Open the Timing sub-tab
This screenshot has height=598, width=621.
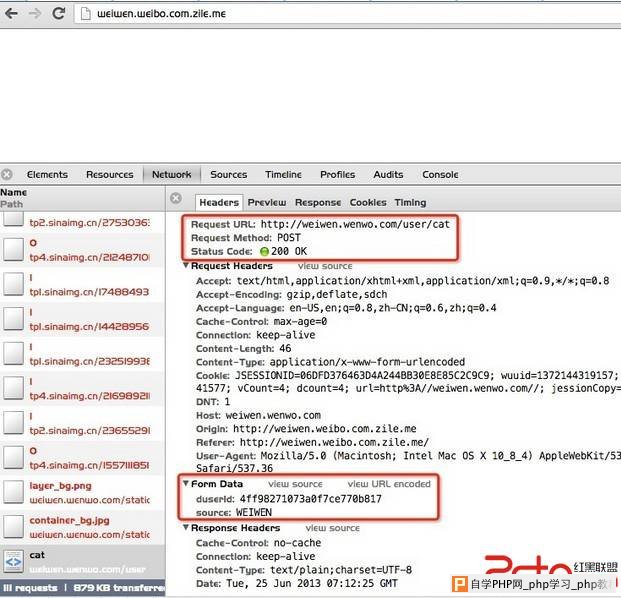(410, 203)
